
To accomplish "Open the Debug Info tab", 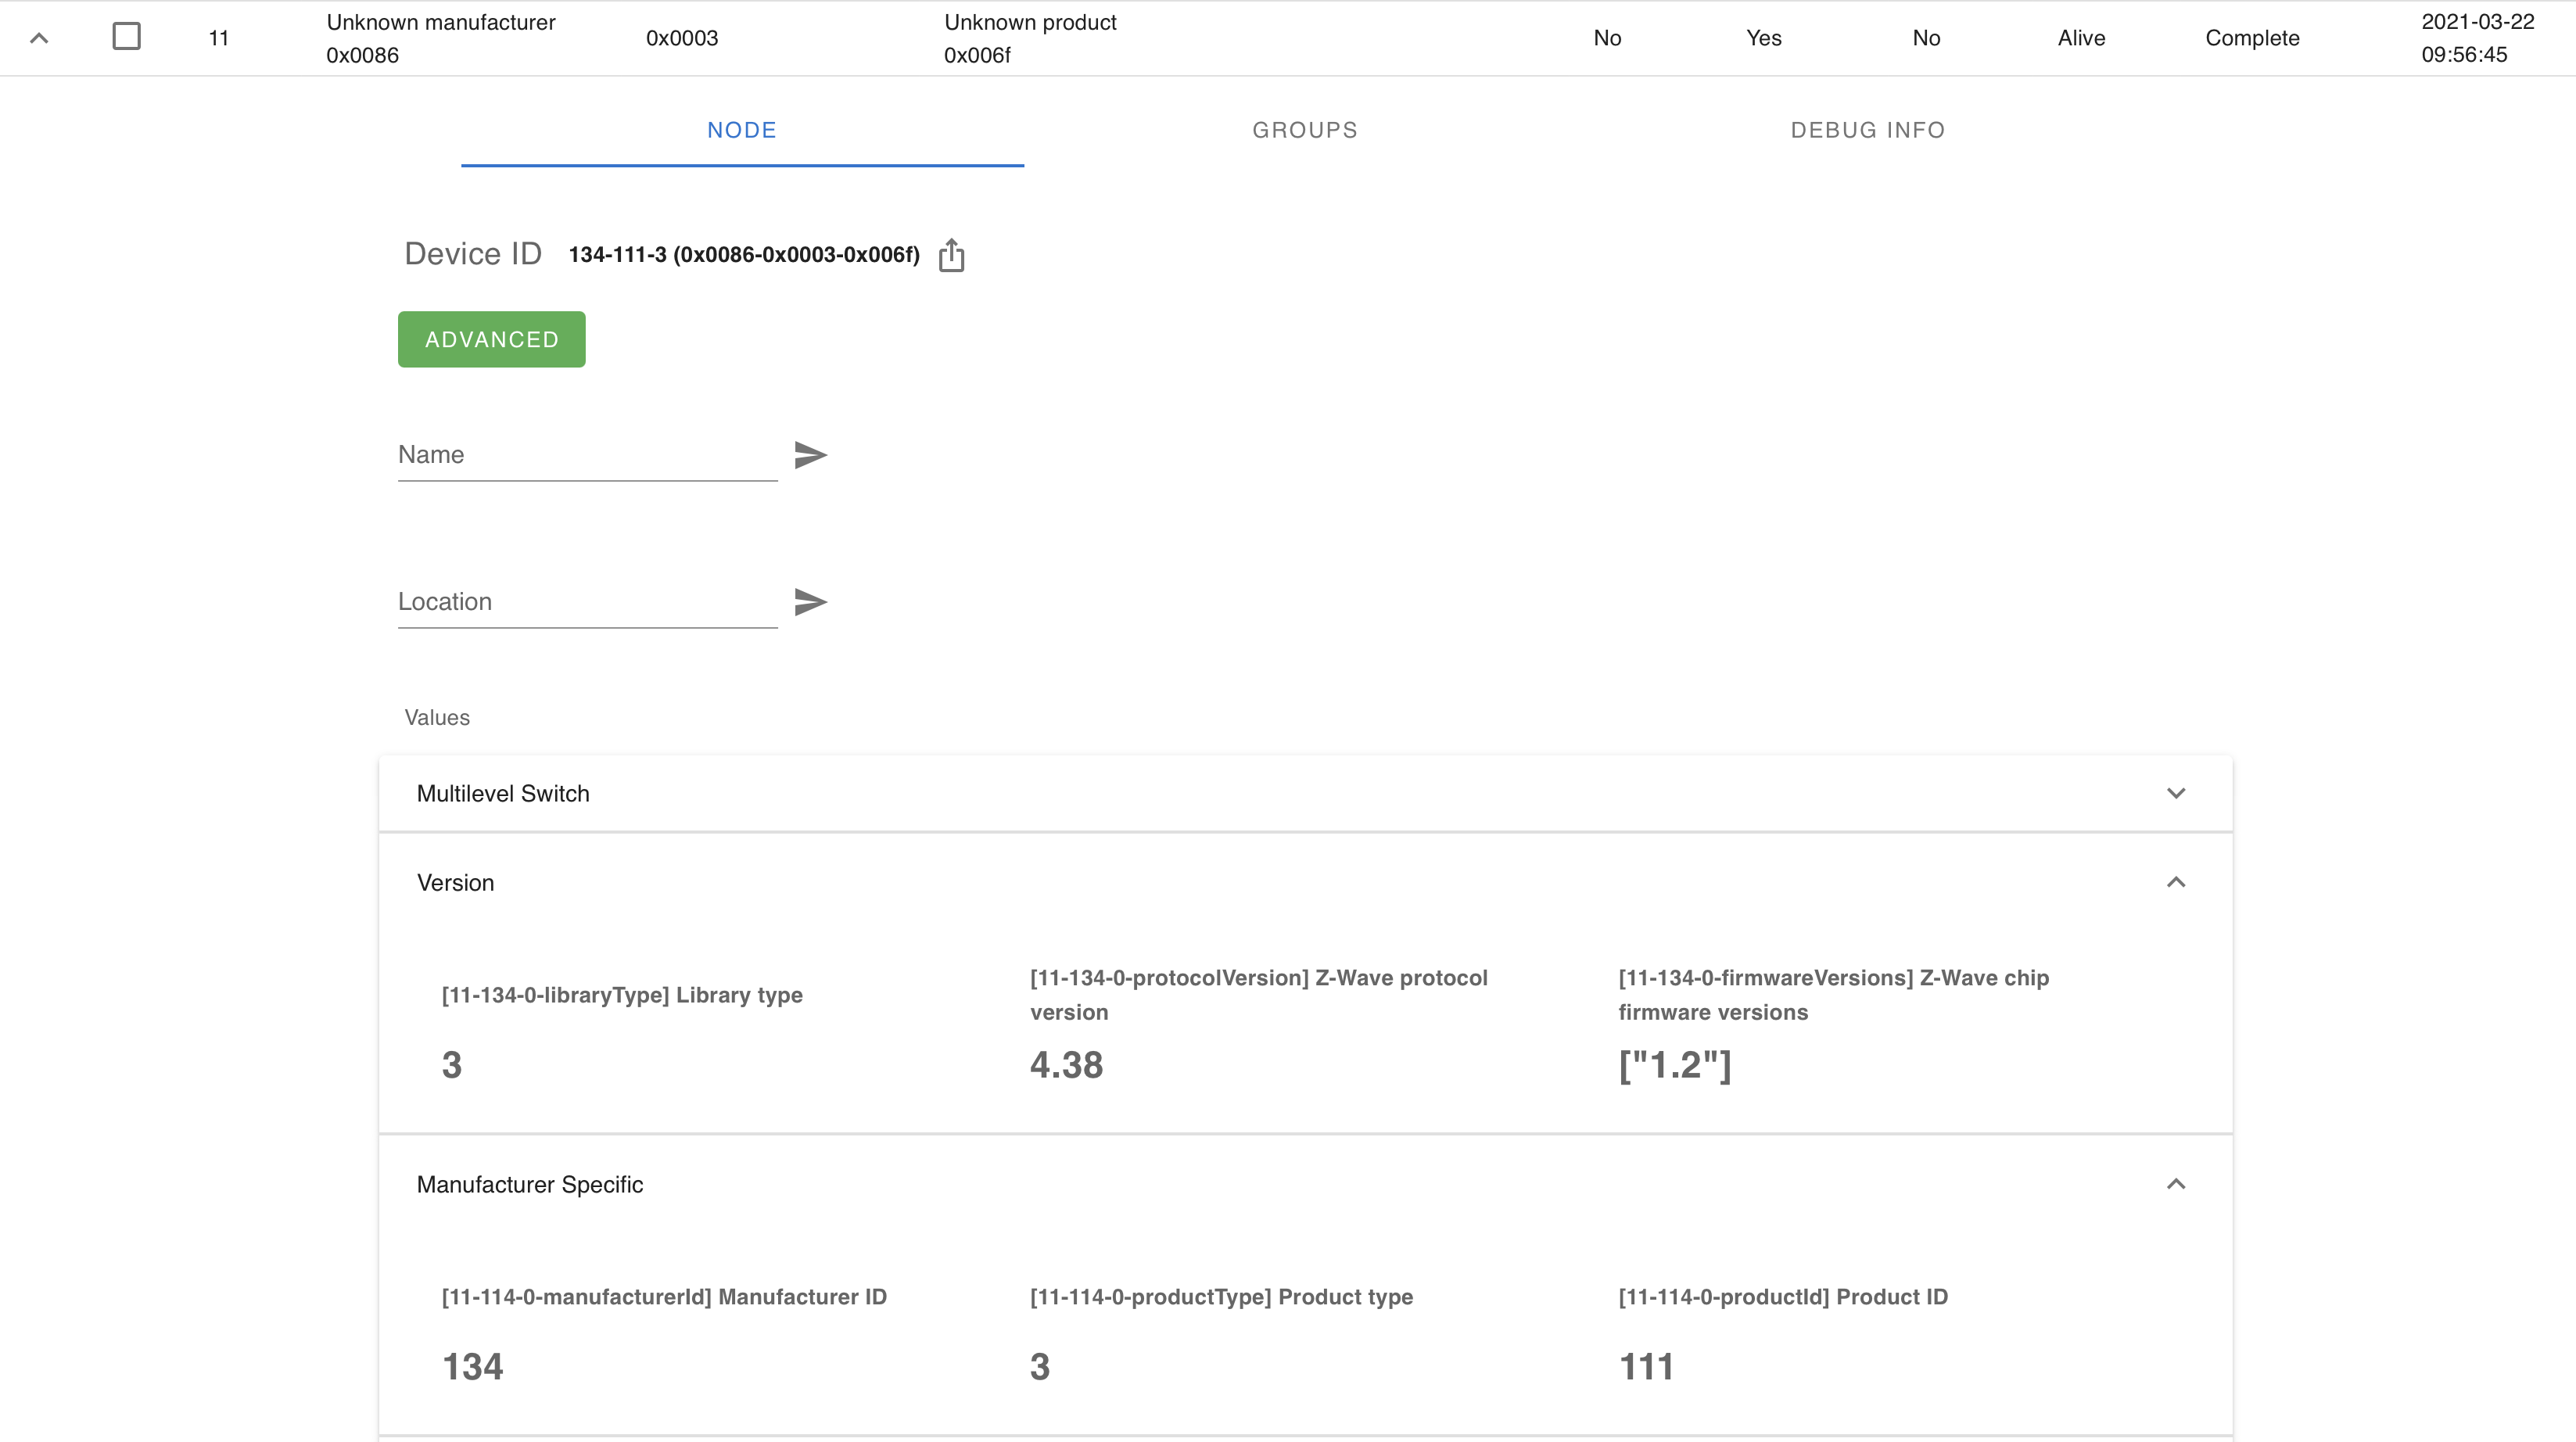I will [x=1867, y=130].
